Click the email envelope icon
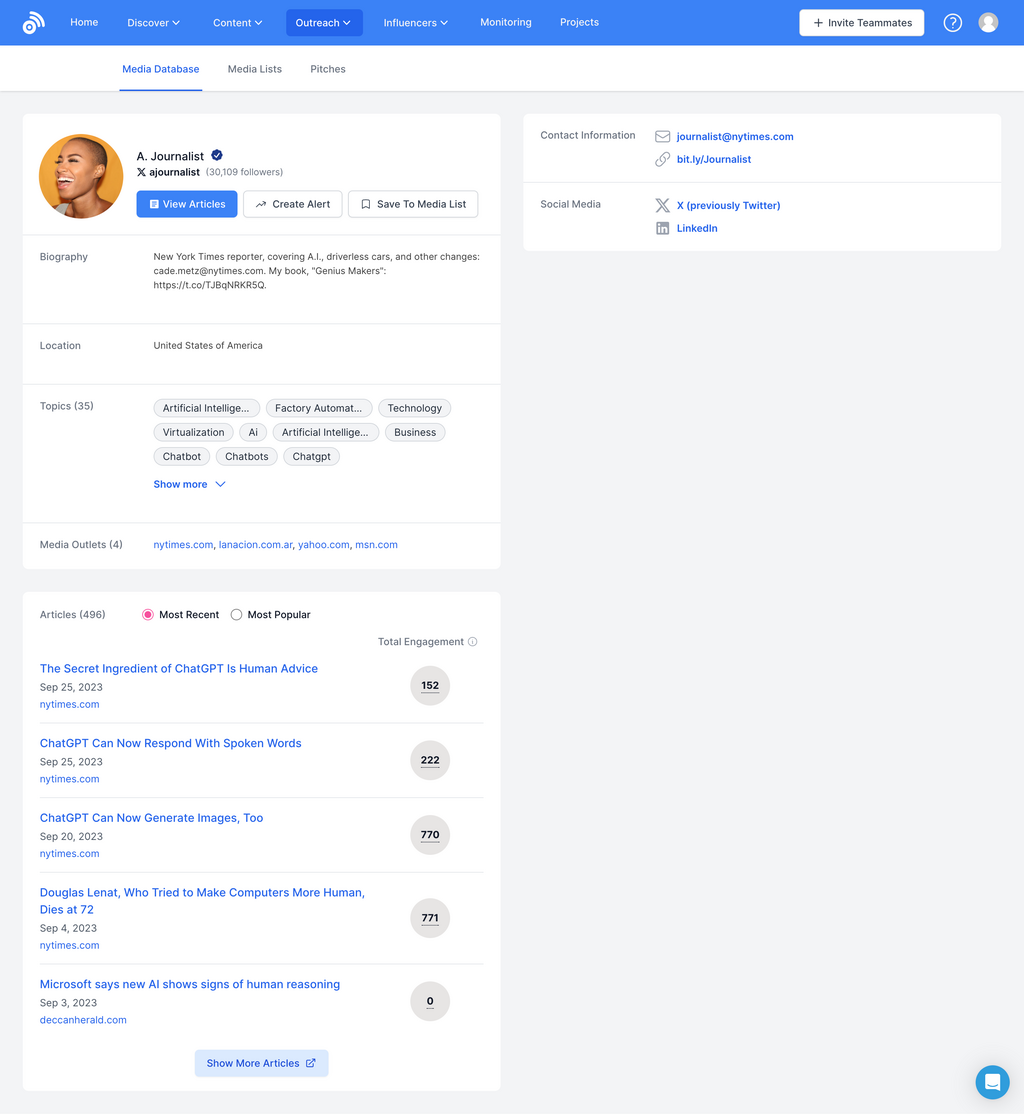This screenshot has width=1024, height=1114. click(662, 136)
